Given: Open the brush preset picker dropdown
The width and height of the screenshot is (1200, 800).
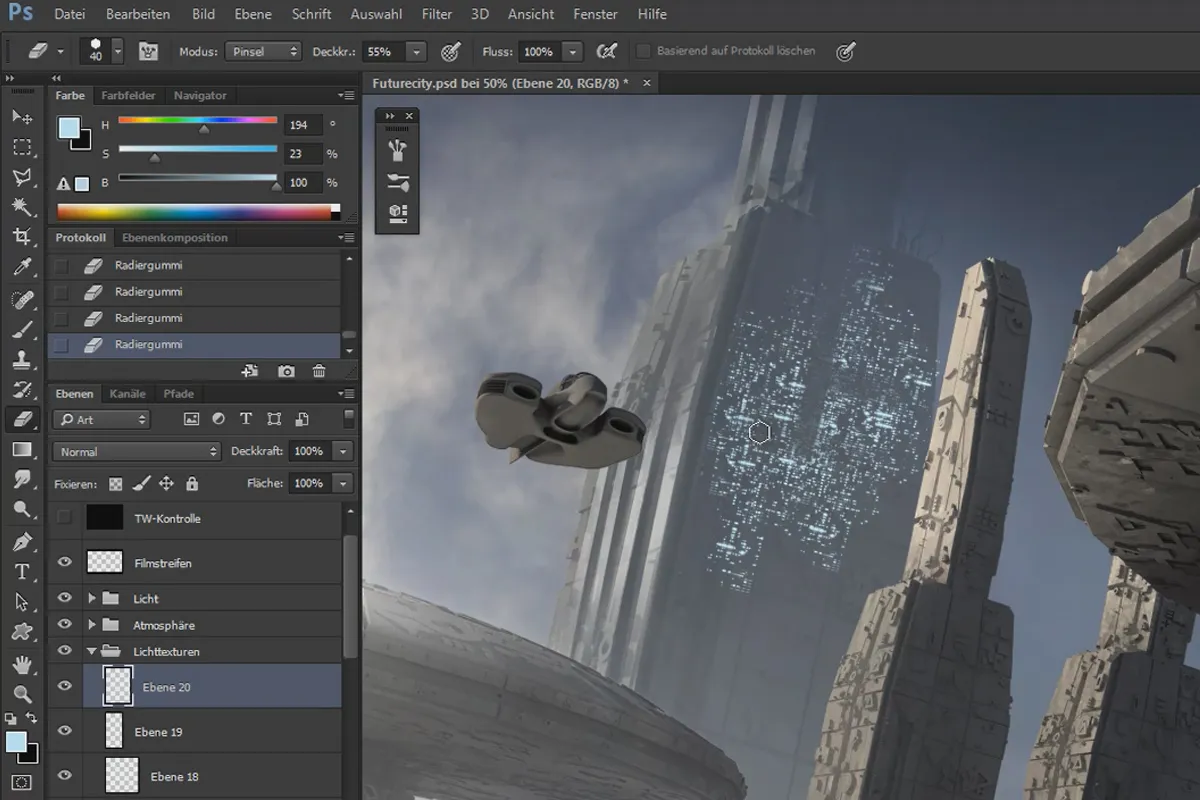Looking at the screenshot, I should click(x=118, y=51).
